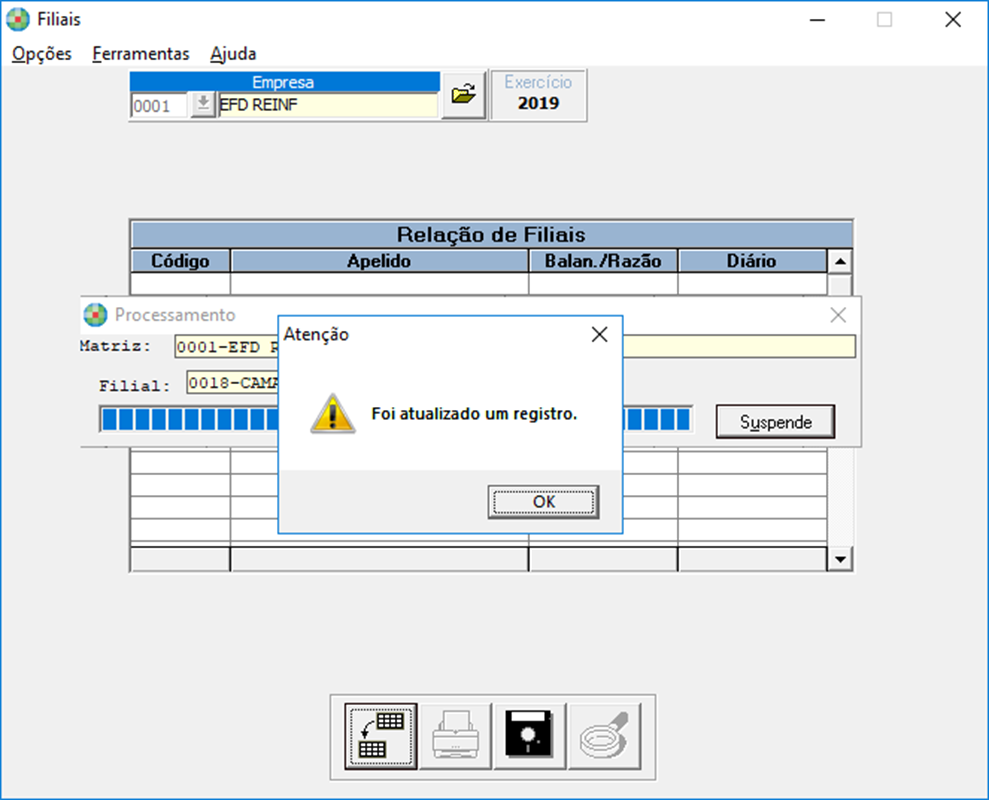Click the scroll down arrow of Filiais table

click(840, 559)
